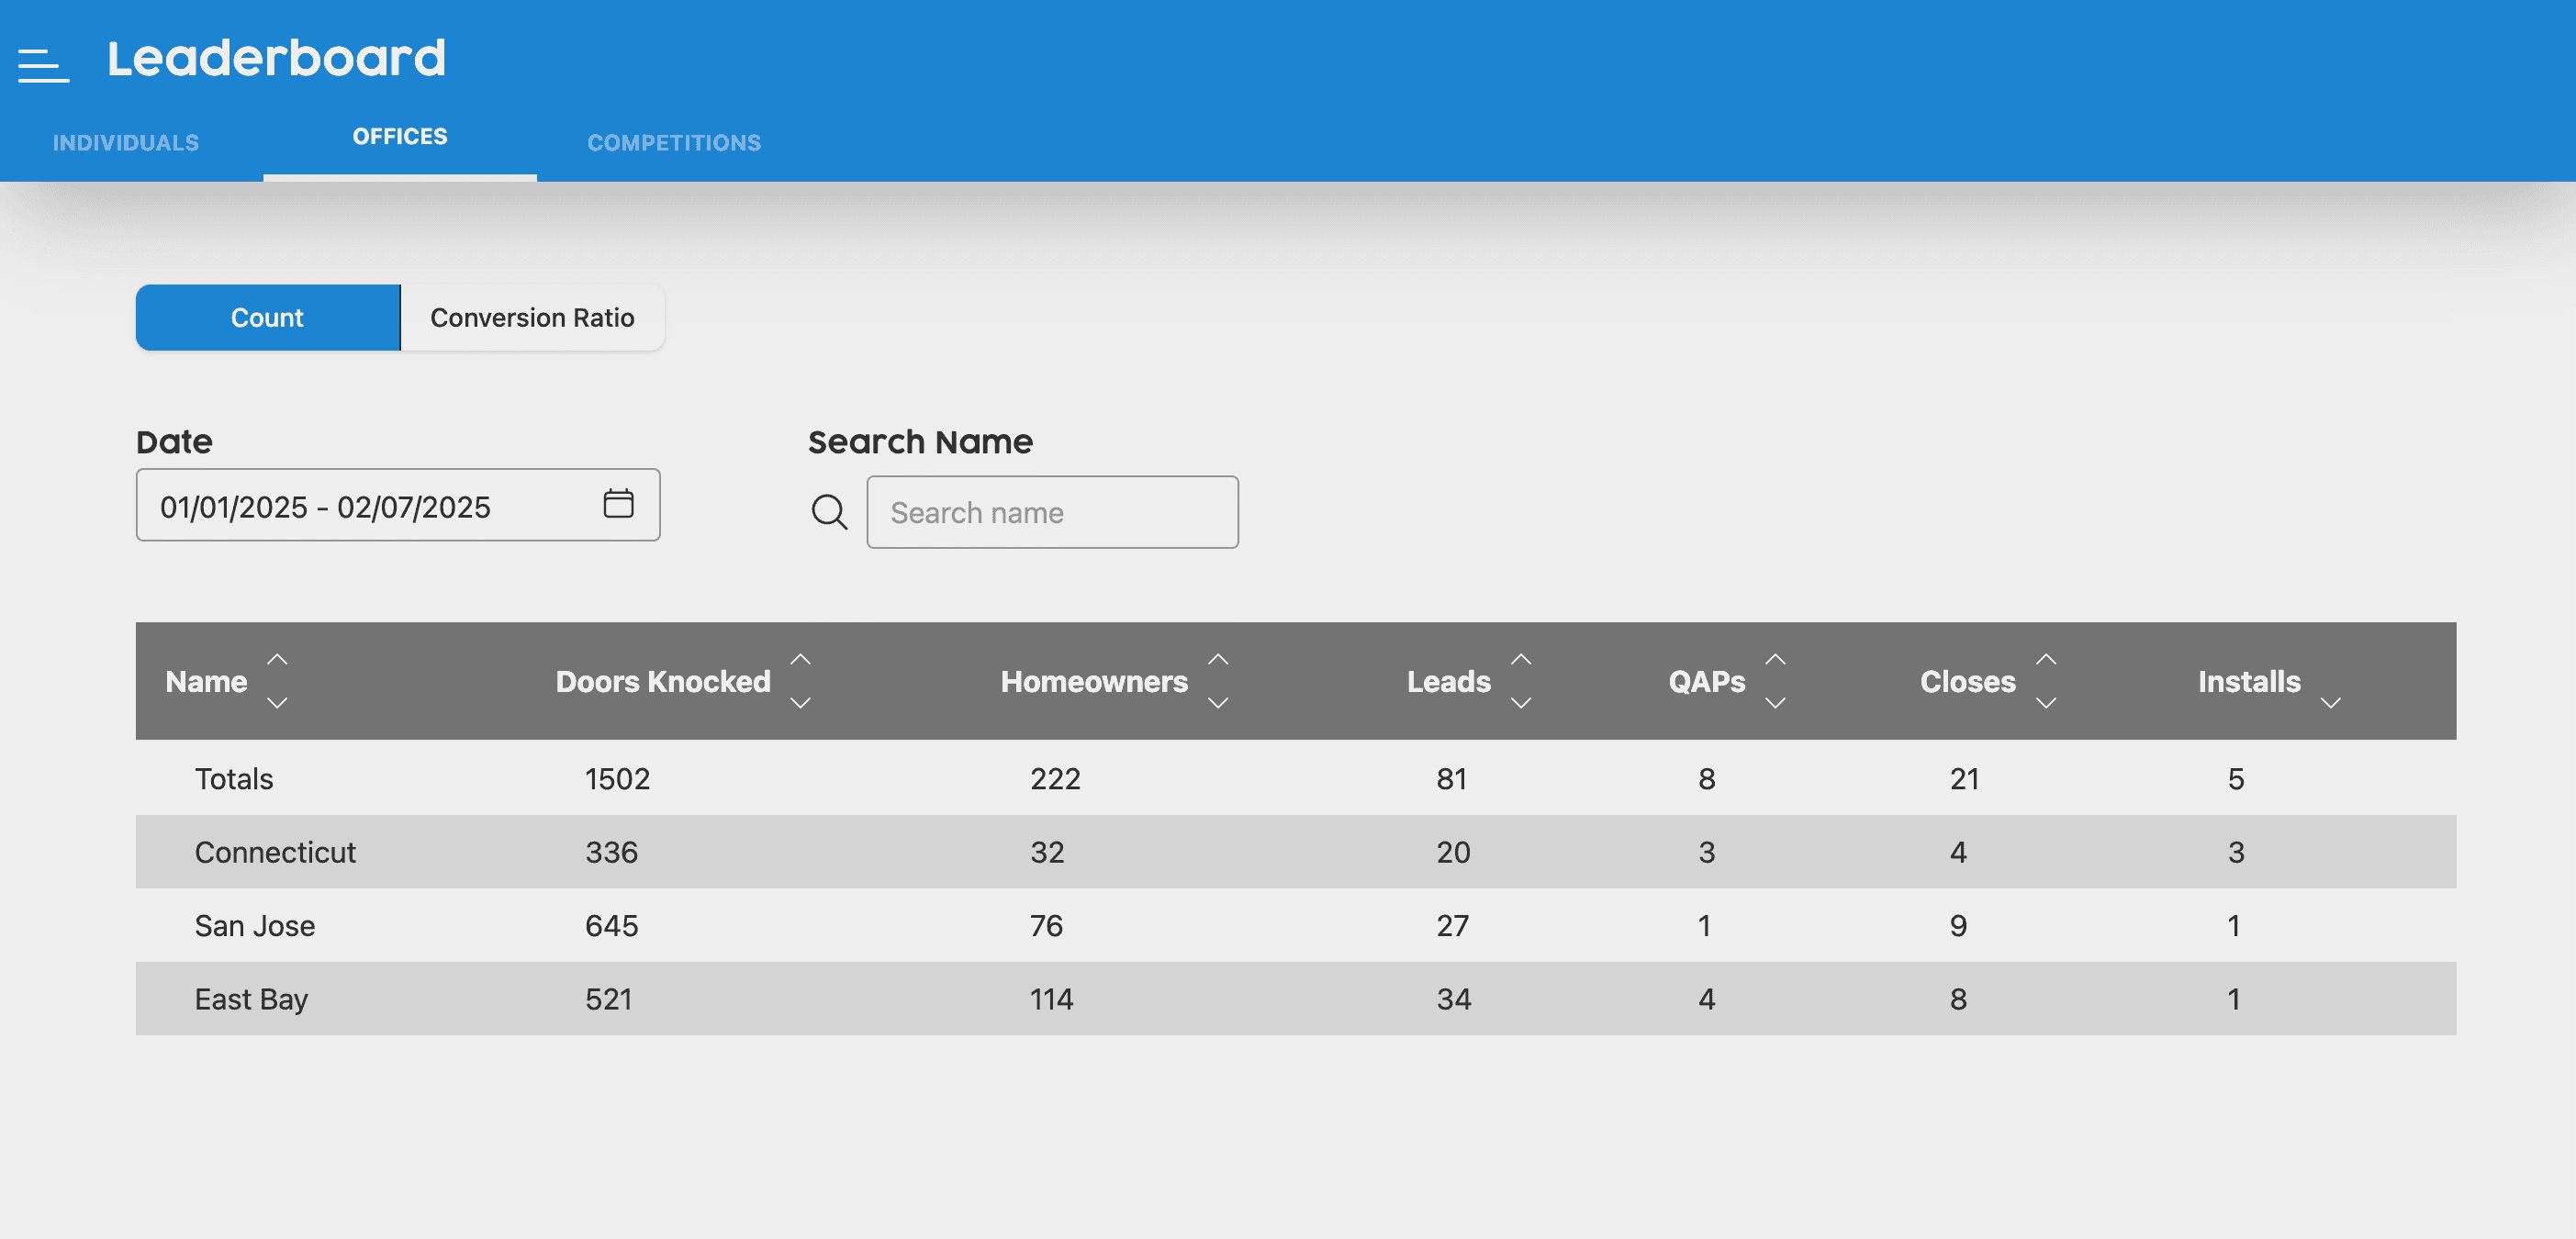Sort Name column ascending arrow
Viewport: 2576px width, 1239px height.
pyautogui.click(x=277, y=660)
